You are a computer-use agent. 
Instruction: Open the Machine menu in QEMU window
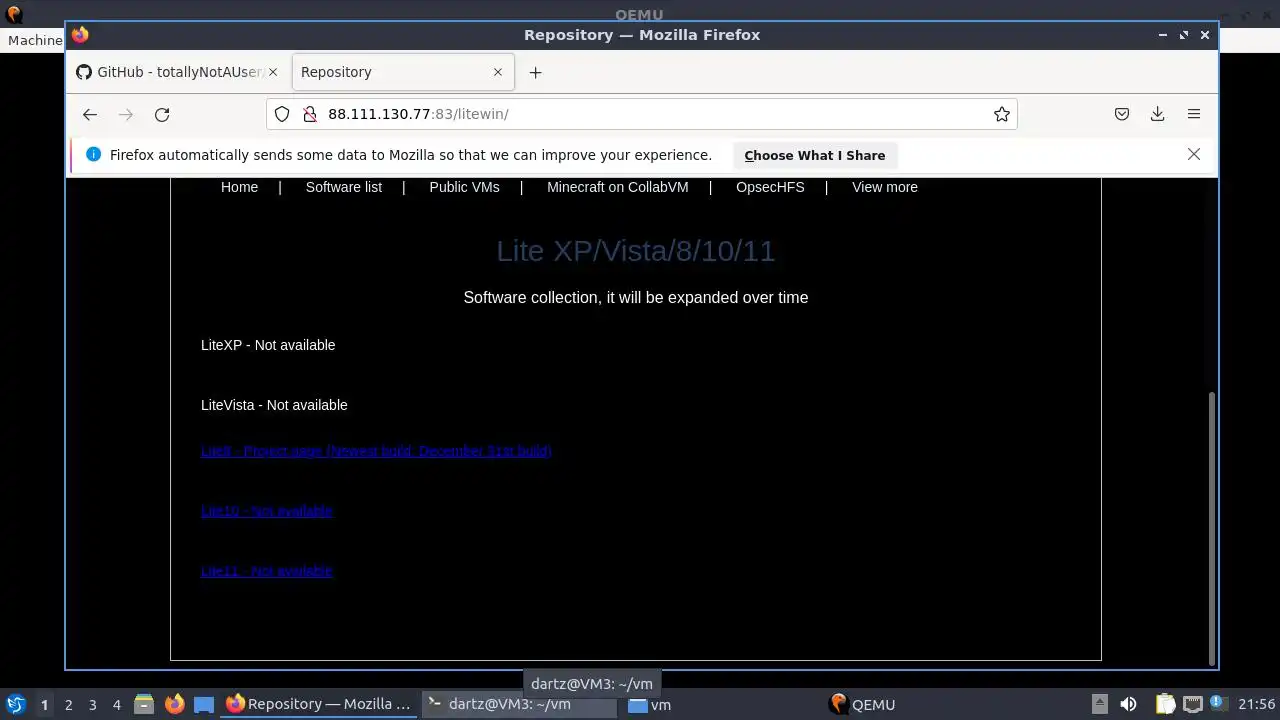point(35,40)
